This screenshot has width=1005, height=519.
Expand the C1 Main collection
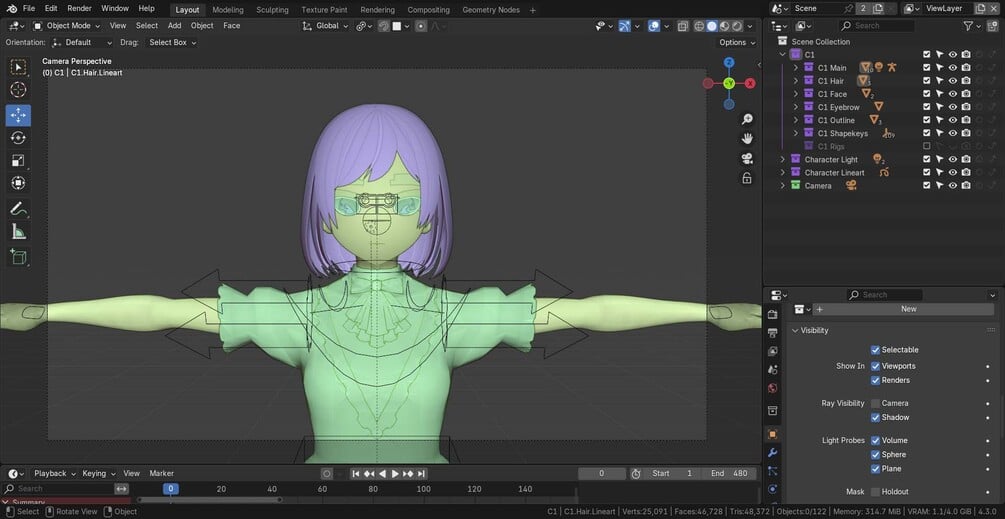[796, 68]
